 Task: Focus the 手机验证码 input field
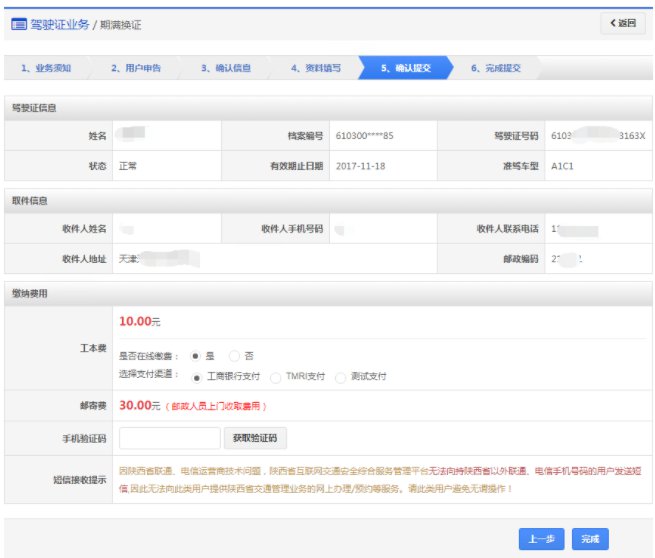[169, 438]
